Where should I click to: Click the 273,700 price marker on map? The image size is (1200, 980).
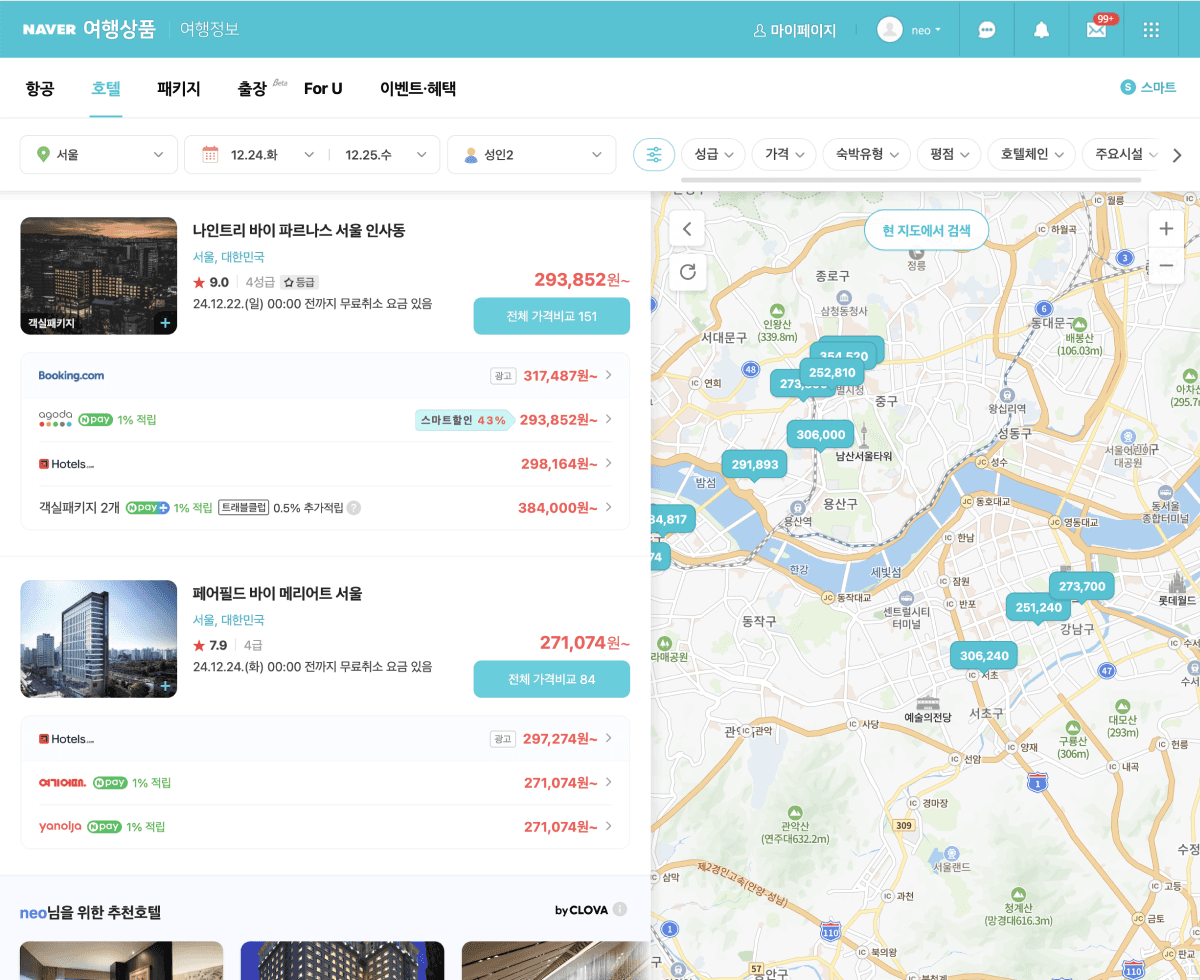pyautogui.click(x=1082, y=586)
